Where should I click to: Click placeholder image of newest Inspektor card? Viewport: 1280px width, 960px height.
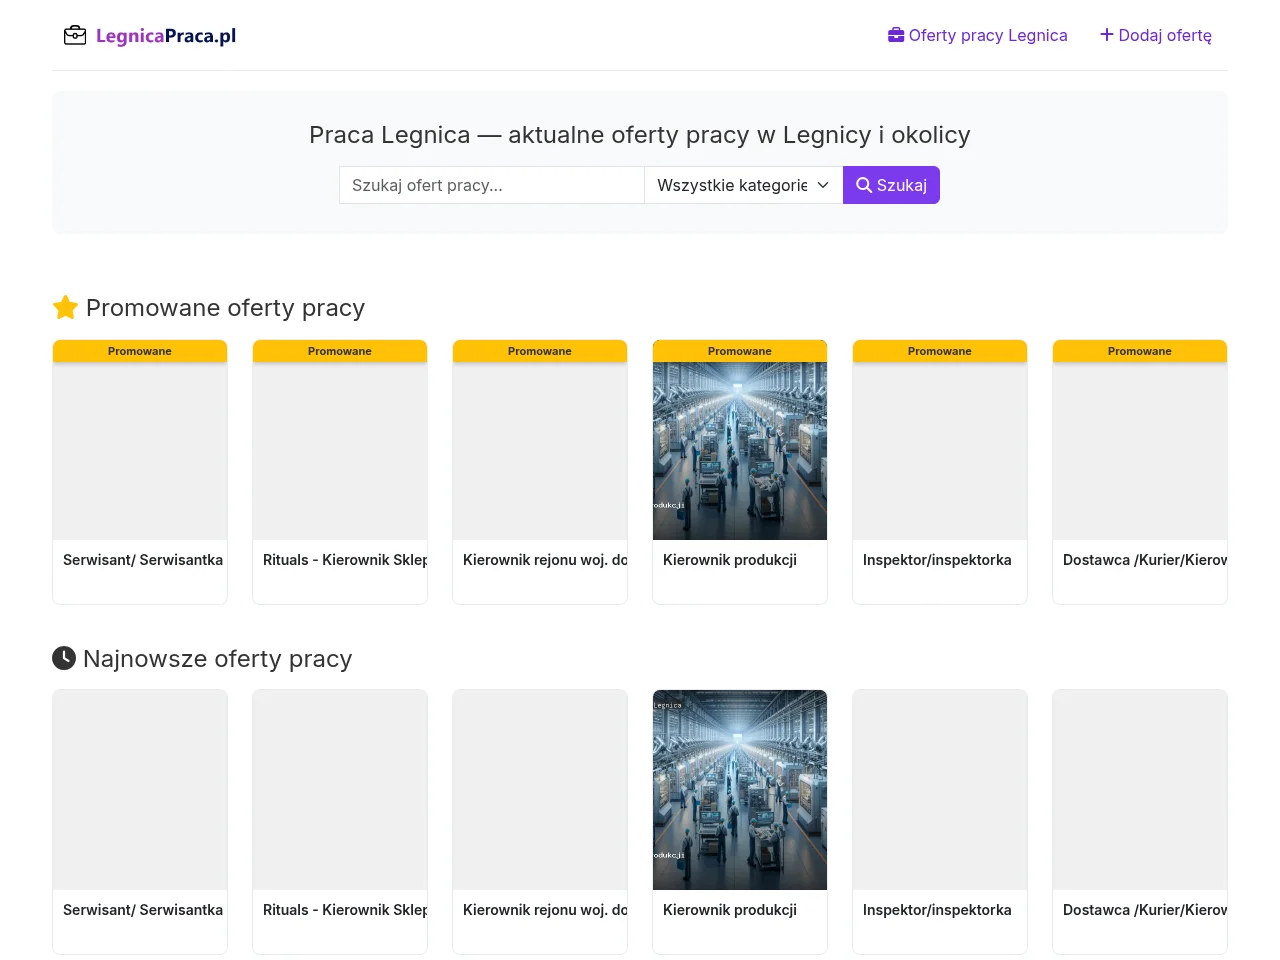(940, 790)
